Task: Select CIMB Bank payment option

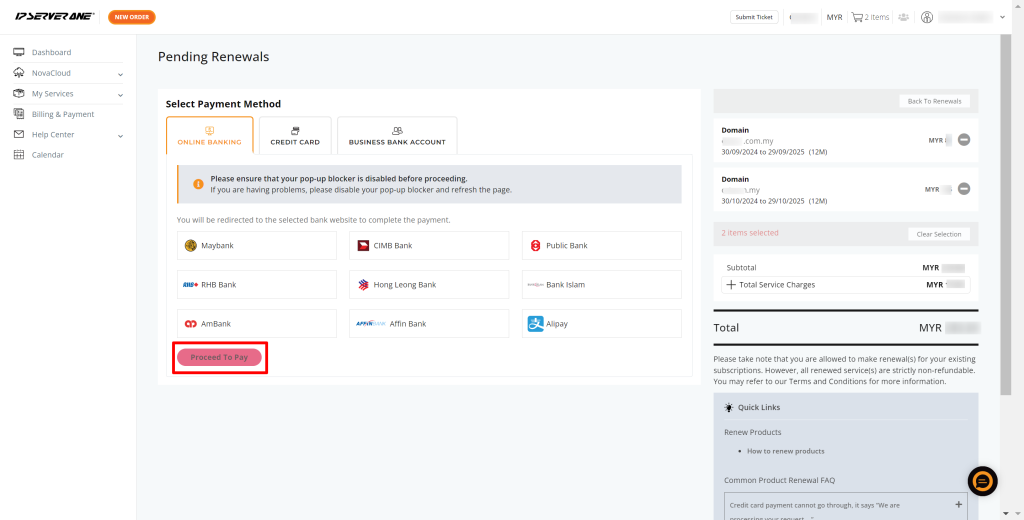Action: (429, 246)
